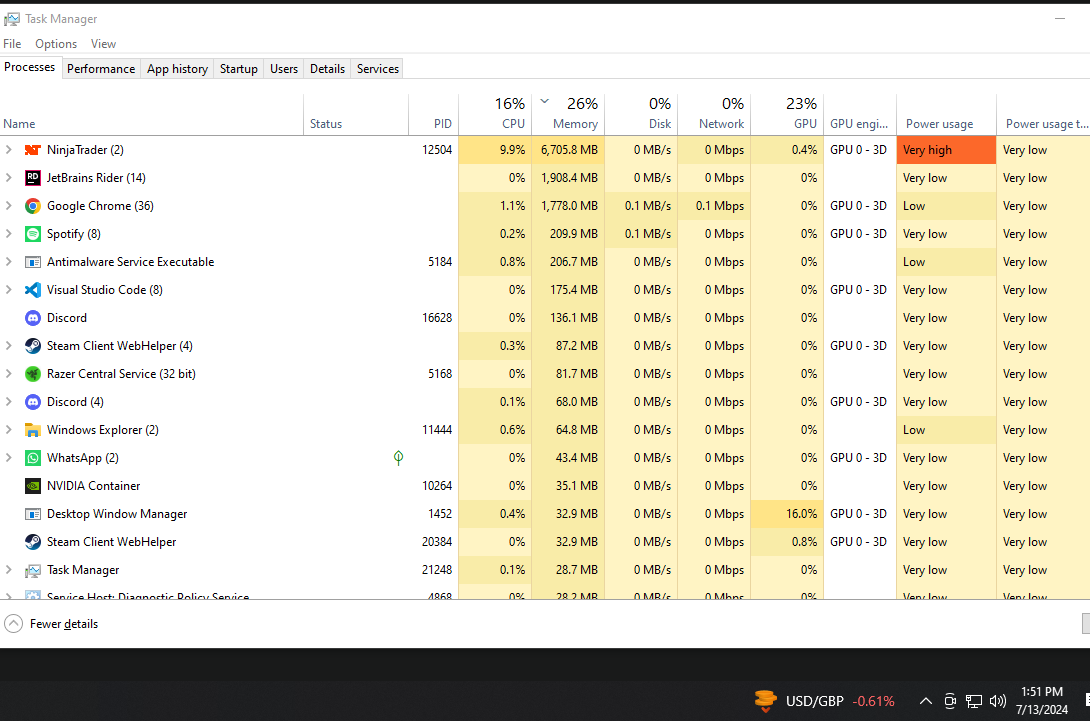Image resolution: width=1090 pixels, height=721 pixels.
Task: Select the NinjaTrader process icon
Action: click(33, 150)
